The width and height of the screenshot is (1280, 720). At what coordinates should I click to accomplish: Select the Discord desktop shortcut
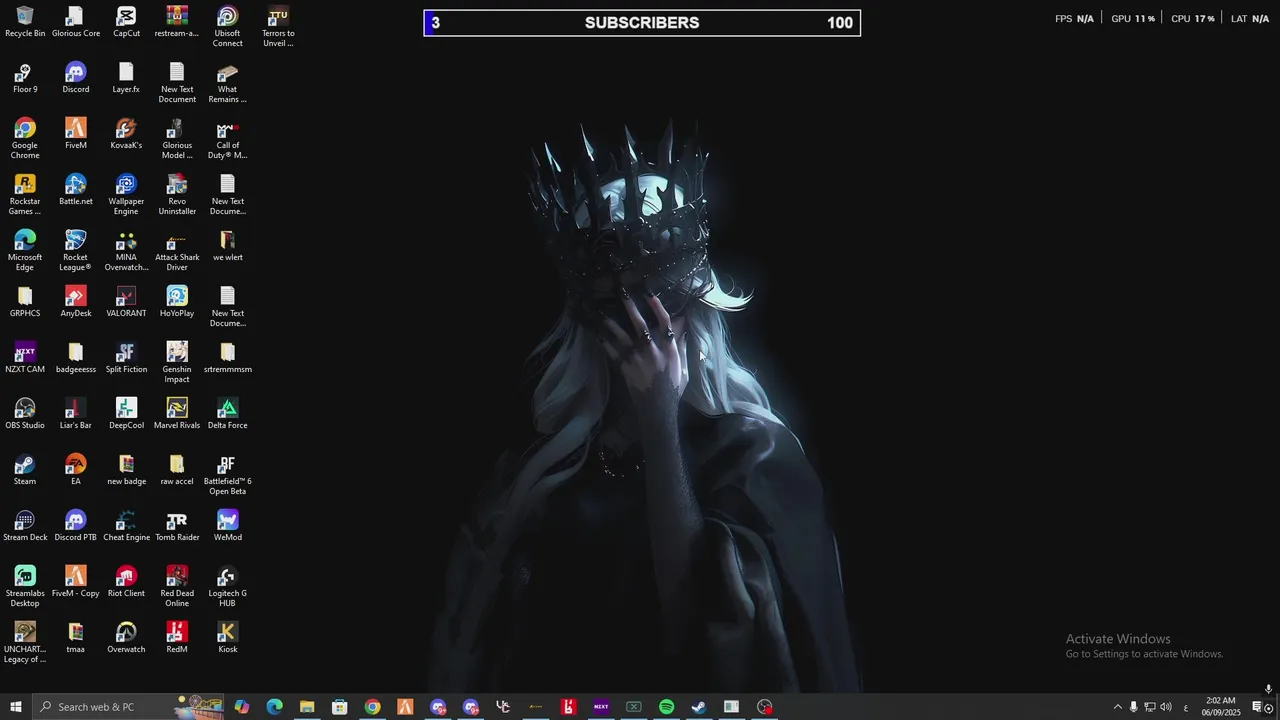point(76,78)
